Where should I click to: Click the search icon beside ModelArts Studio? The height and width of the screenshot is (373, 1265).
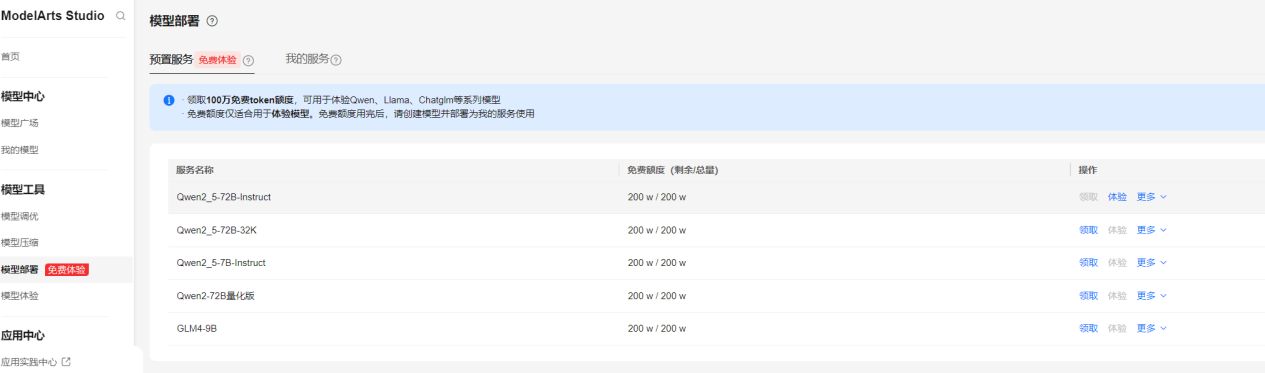pyautogui.click(x=121, y=17)
